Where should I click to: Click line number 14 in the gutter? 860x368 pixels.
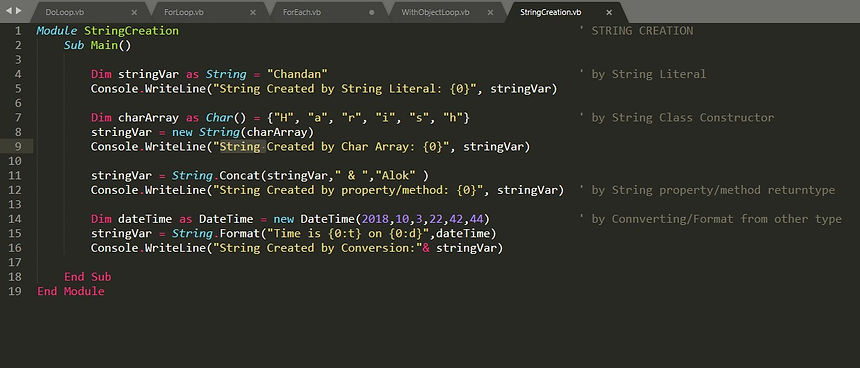pyautogui.click(x=15, y=219)
